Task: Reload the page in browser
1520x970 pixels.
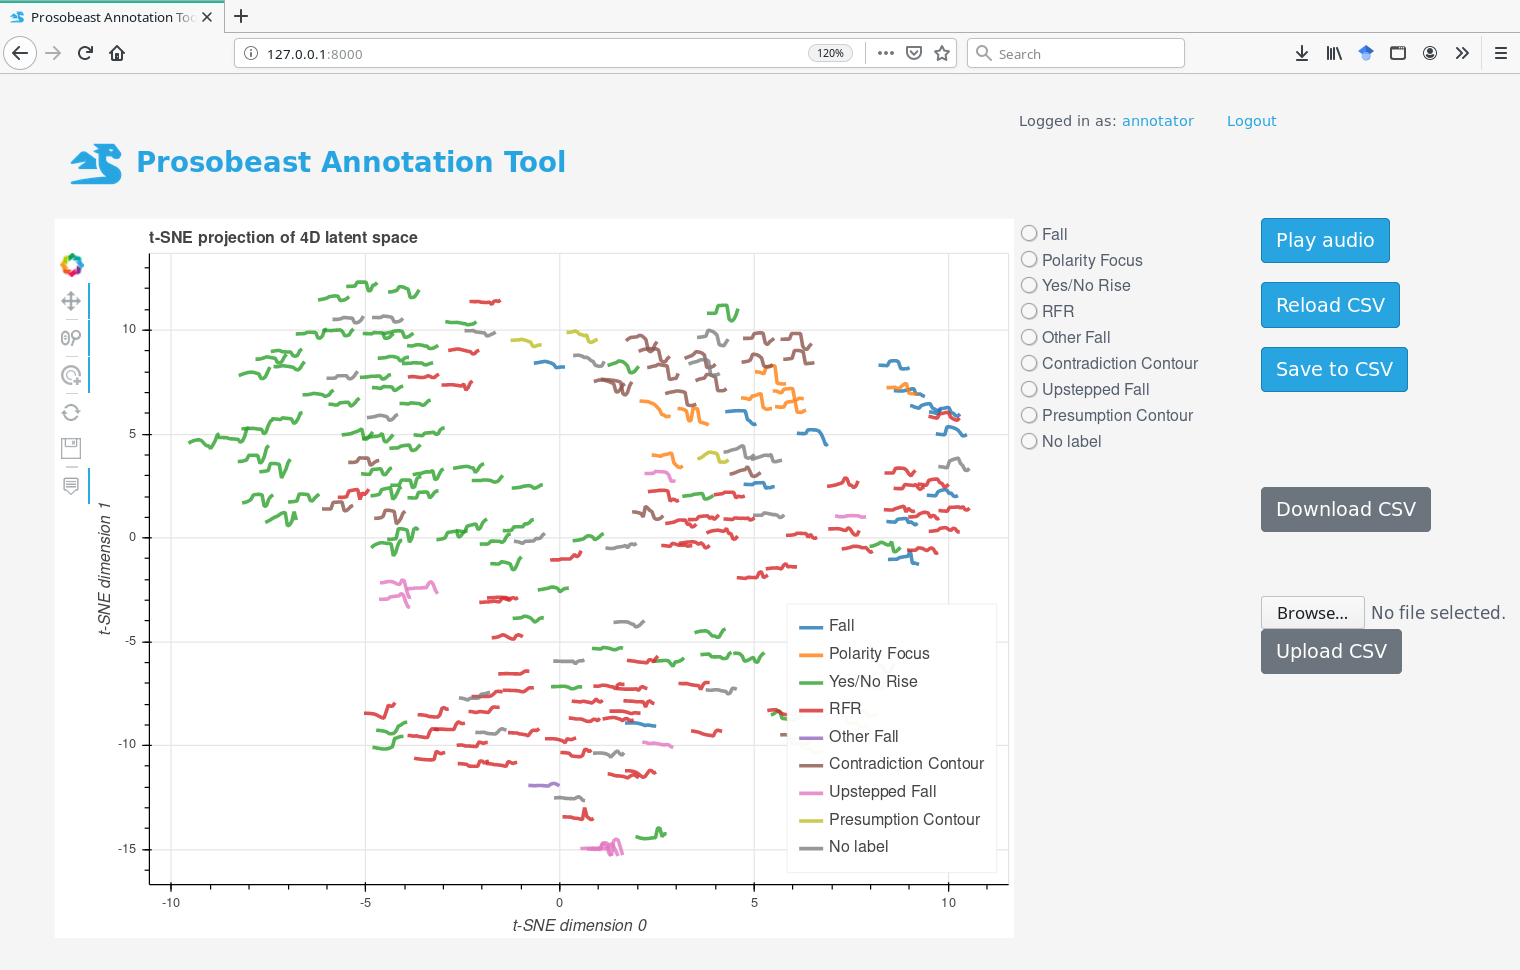Action: tap(85, 53)
